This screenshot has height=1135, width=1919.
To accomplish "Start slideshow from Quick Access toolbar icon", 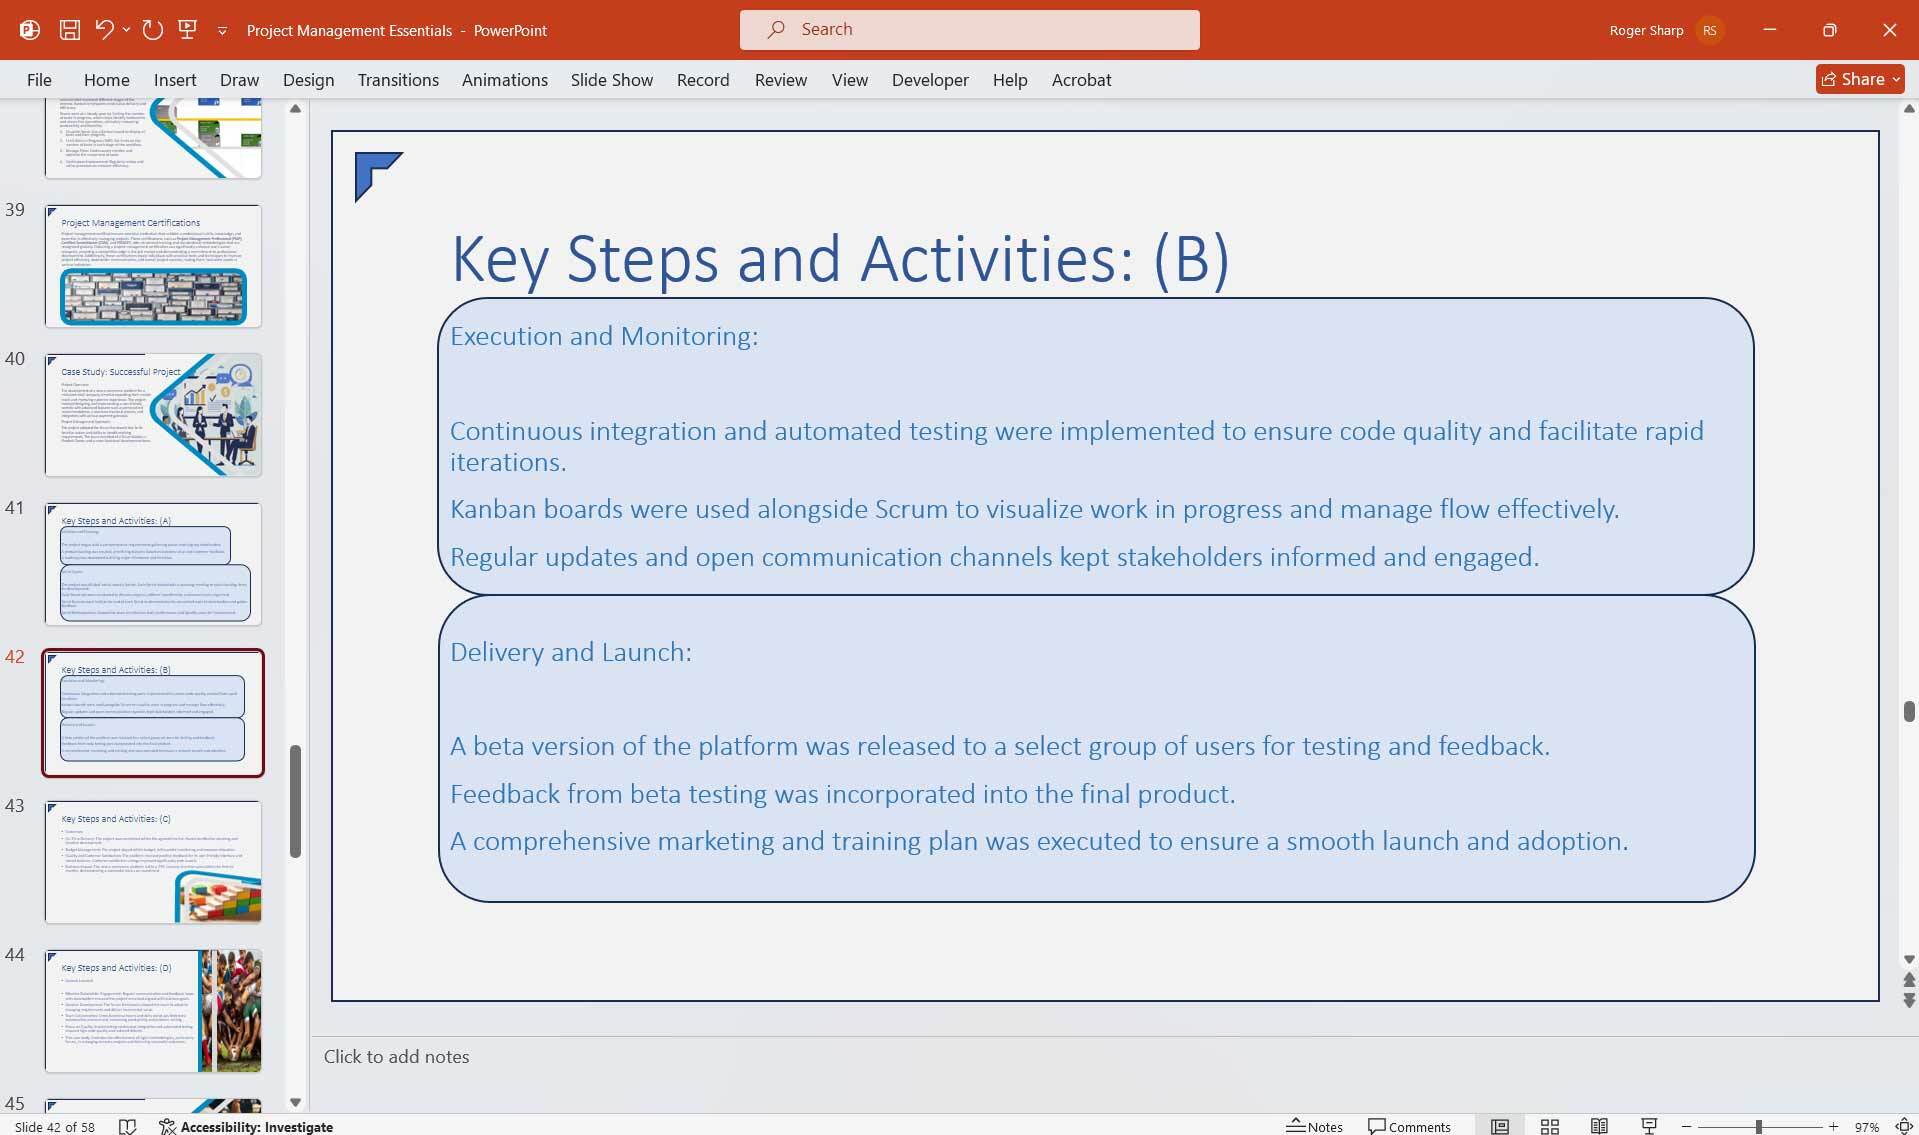I will point(187,29).
